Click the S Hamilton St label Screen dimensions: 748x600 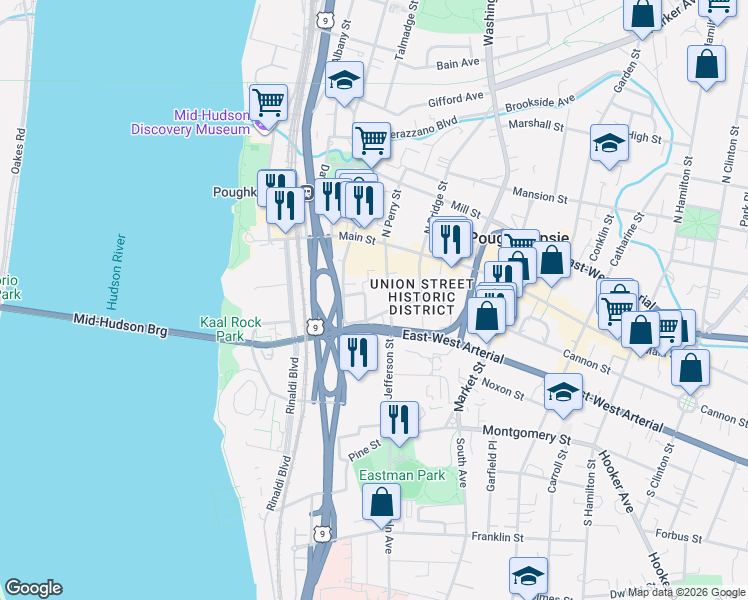point(590,493)
